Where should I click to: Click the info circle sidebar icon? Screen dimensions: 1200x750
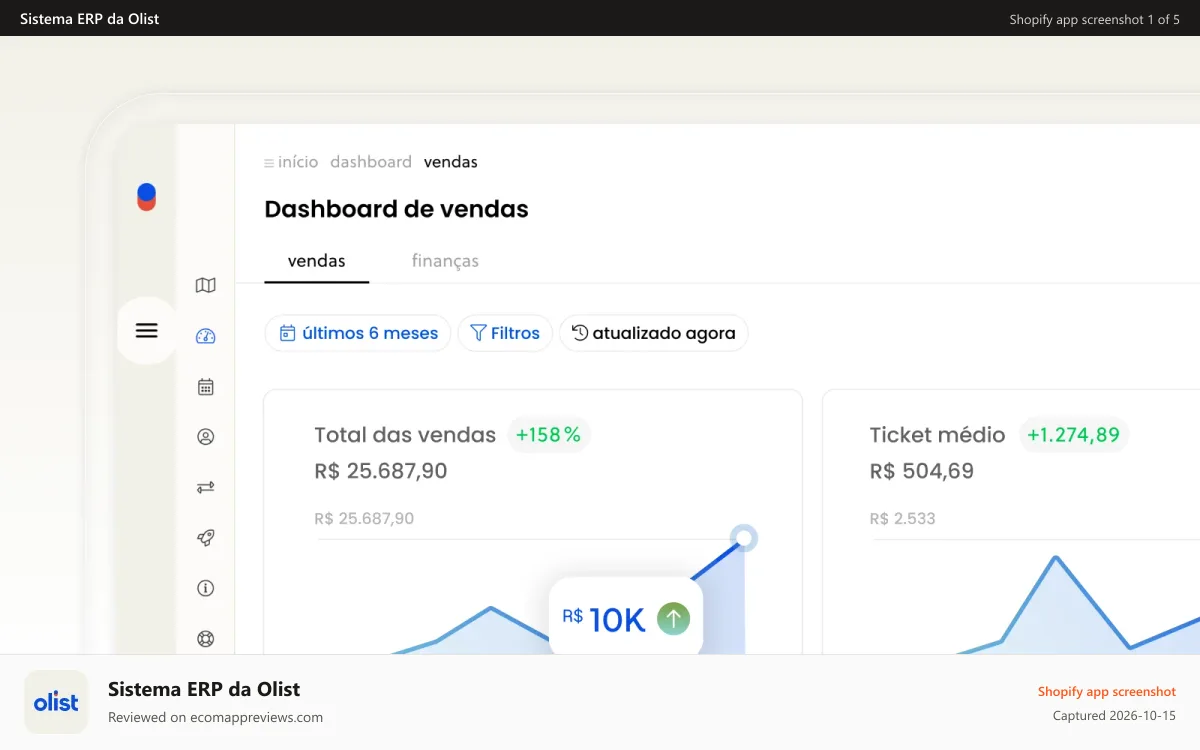click(x=206, y=588)
